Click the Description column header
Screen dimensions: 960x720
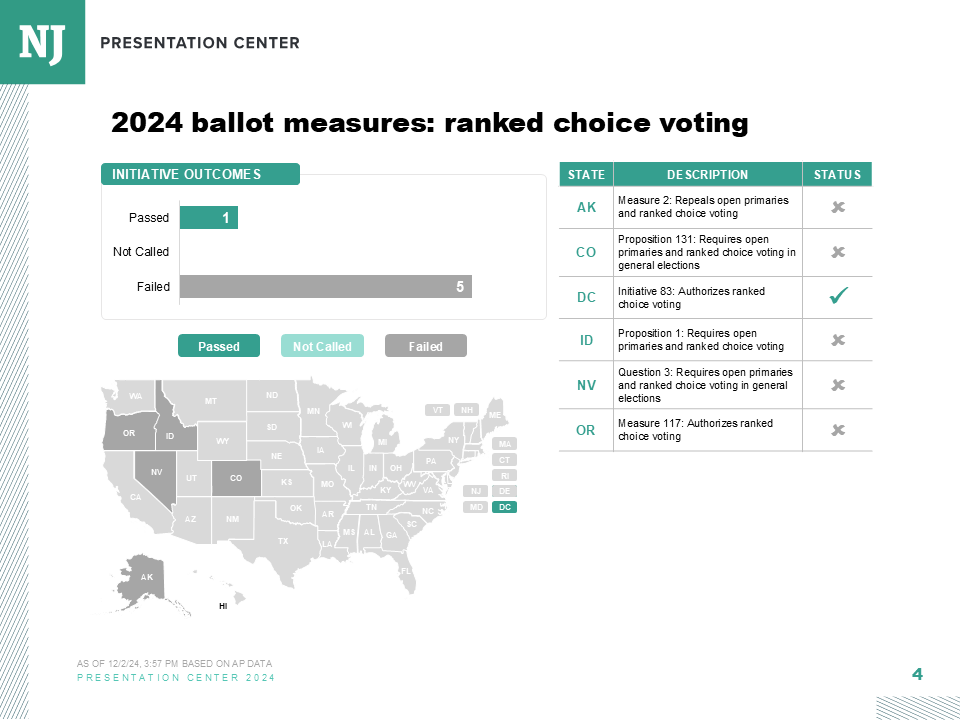(707, 174)
